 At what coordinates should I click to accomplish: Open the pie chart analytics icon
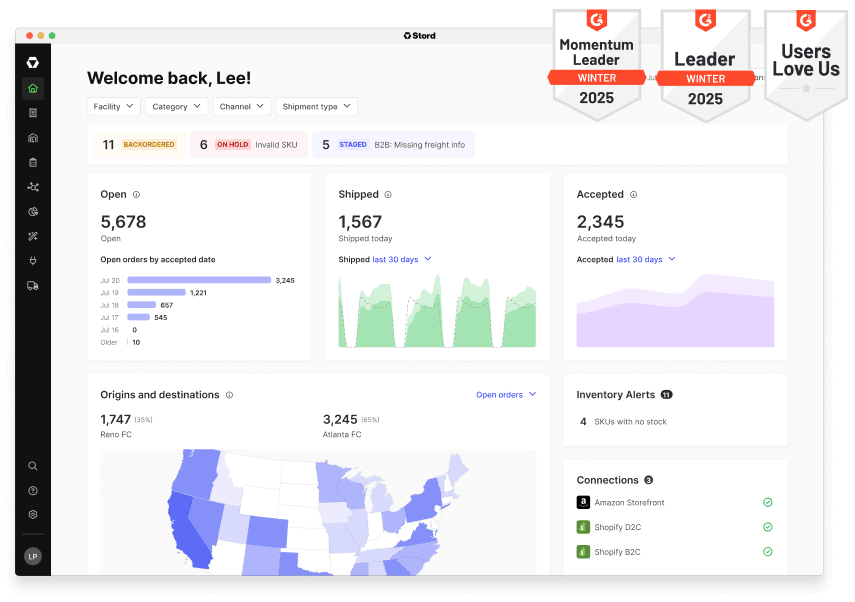pyautogui.click(x=33, y=212)
